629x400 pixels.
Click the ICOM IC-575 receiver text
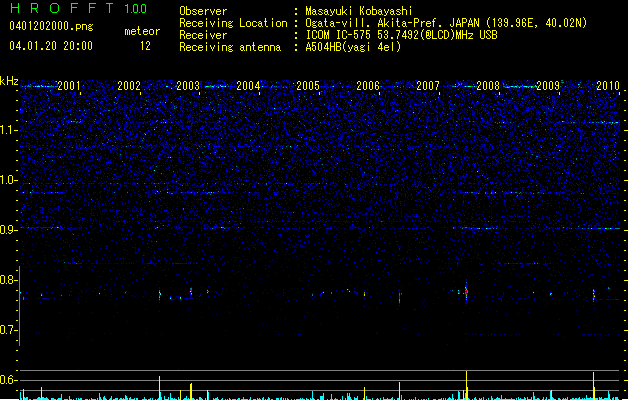(x=401, y=35)
